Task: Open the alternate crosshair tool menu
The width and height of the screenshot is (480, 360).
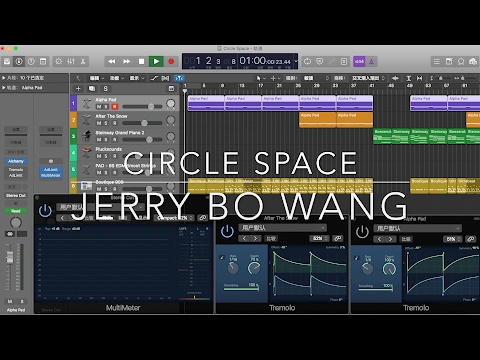Action: coord(275,78)
